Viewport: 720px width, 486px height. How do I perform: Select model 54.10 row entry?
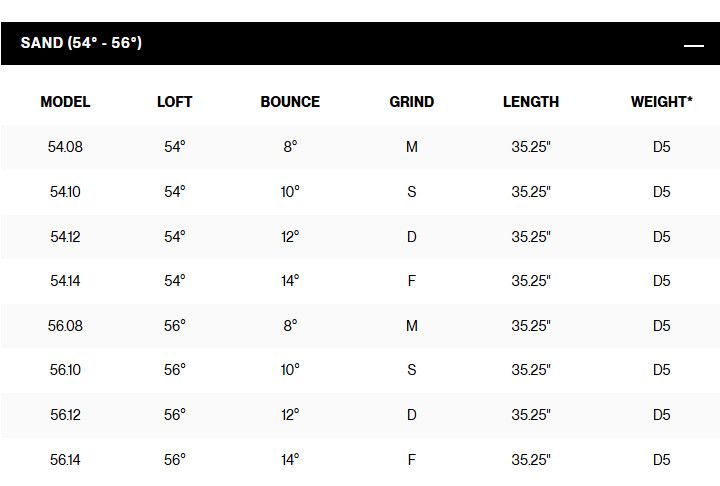click(65, 192)
